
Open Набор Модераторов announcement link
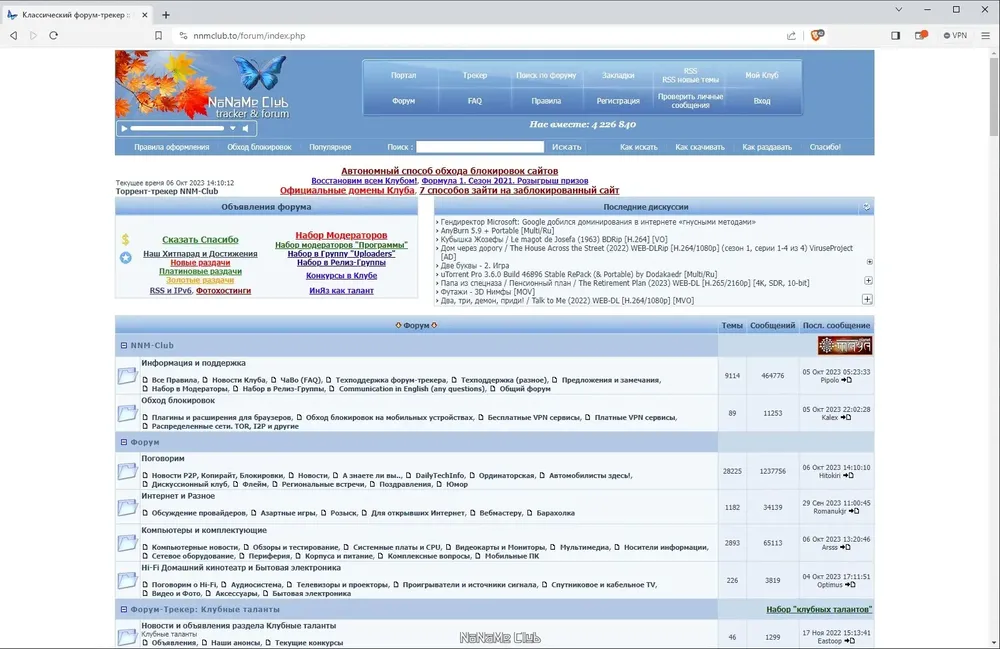click(x=341, y=235)
